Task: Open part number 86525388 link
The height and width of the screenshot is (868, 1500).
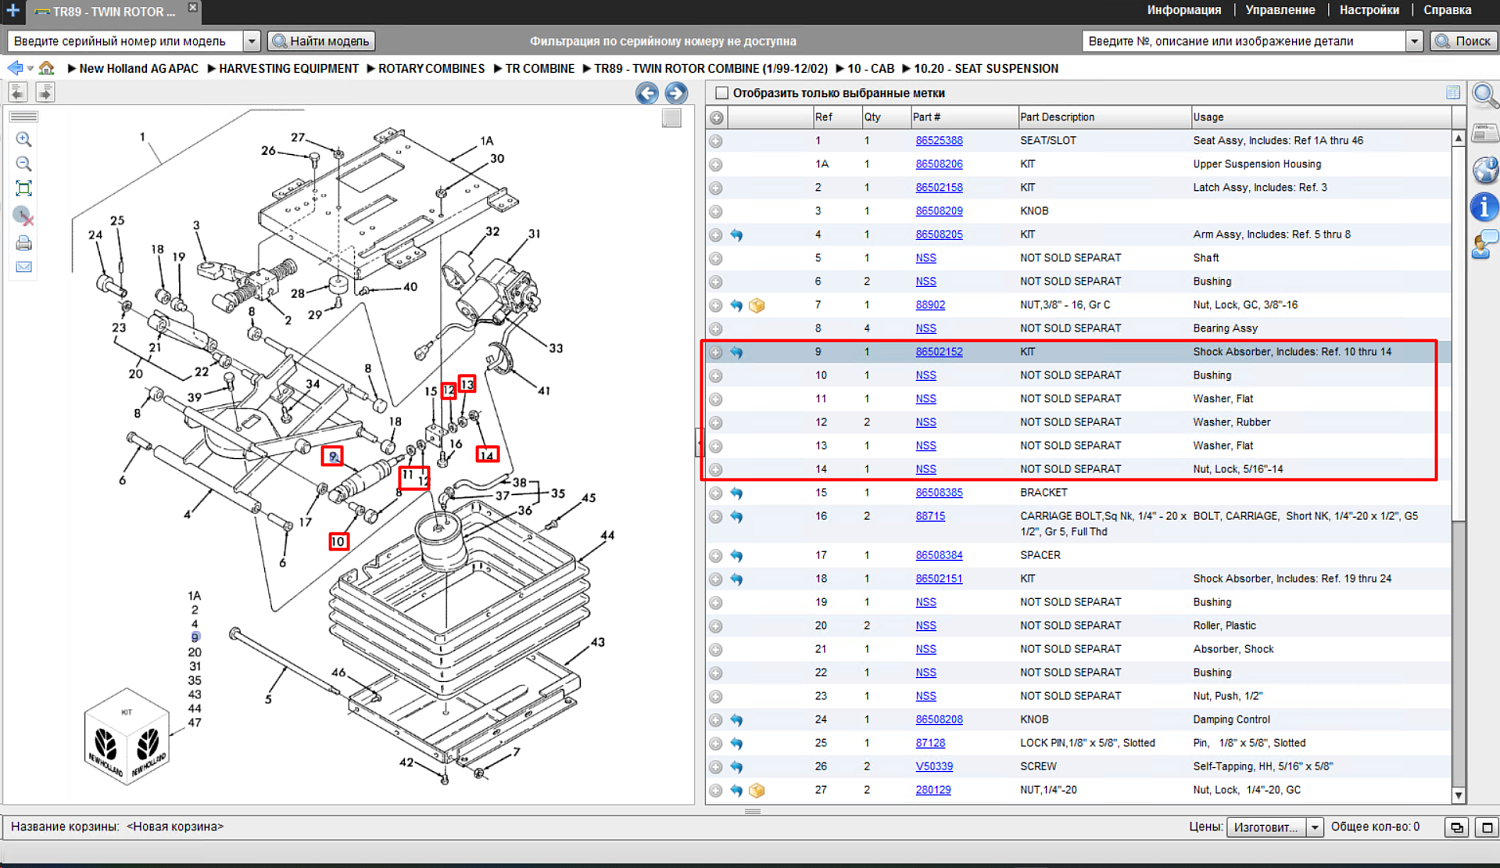Action: 939,141
